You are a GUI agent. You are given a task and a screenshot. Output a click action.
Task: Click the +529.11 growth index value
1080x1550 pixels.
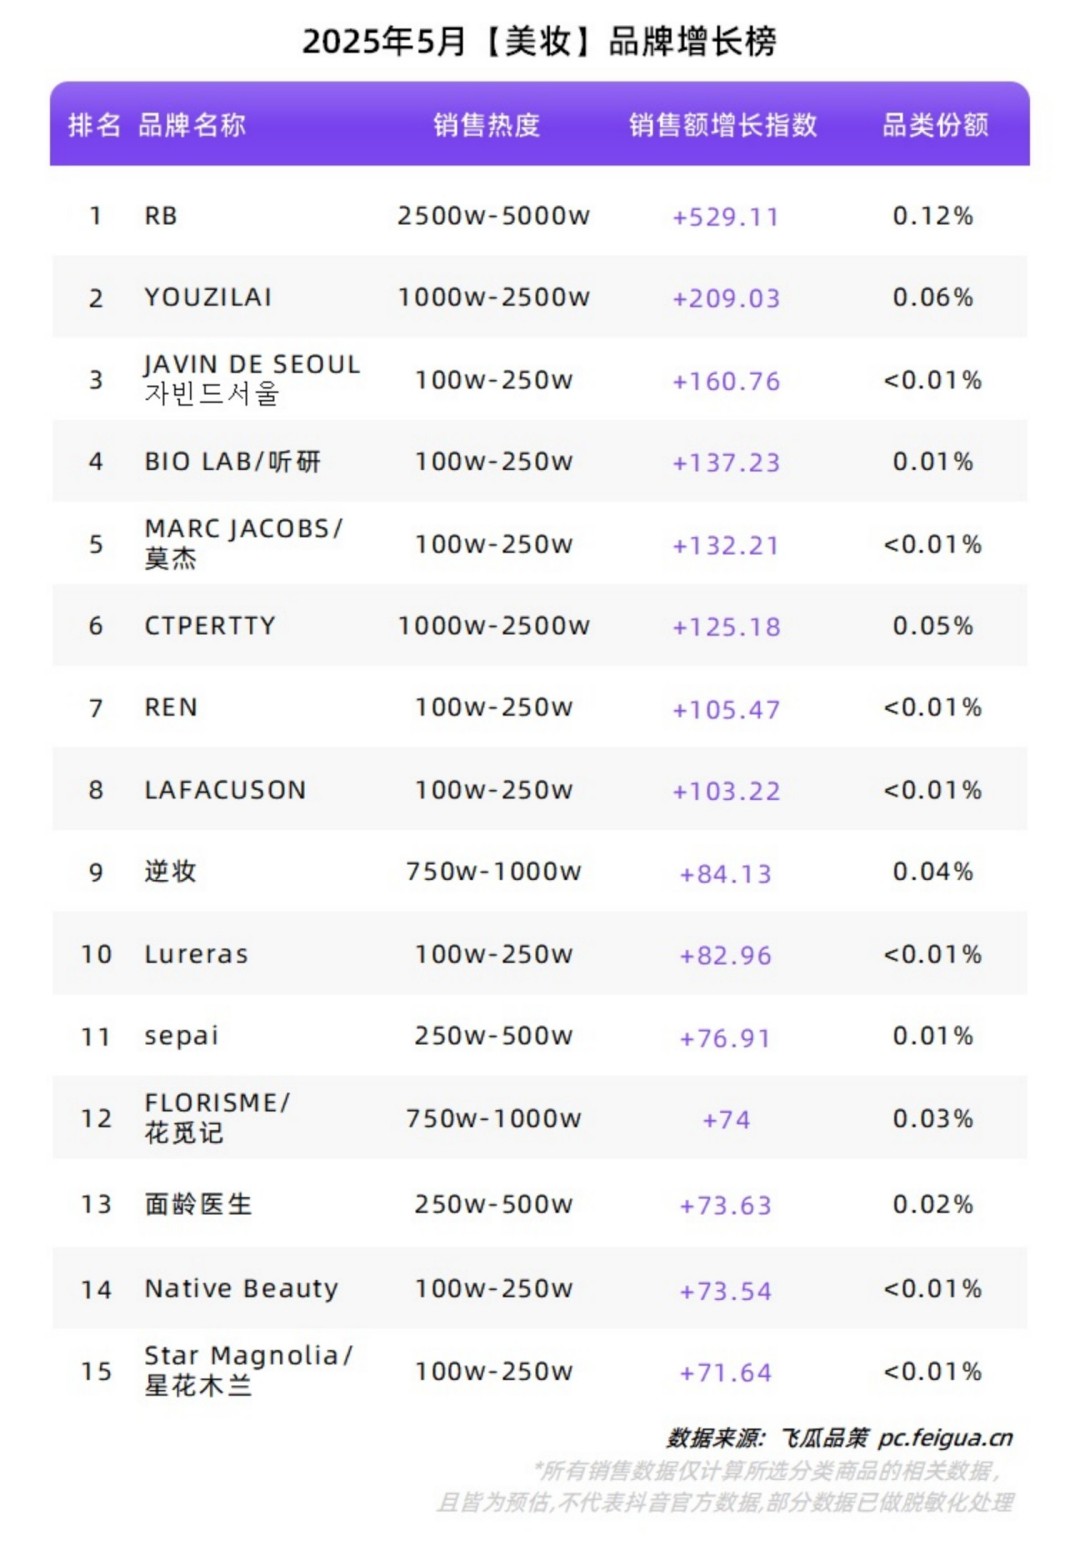725,218
